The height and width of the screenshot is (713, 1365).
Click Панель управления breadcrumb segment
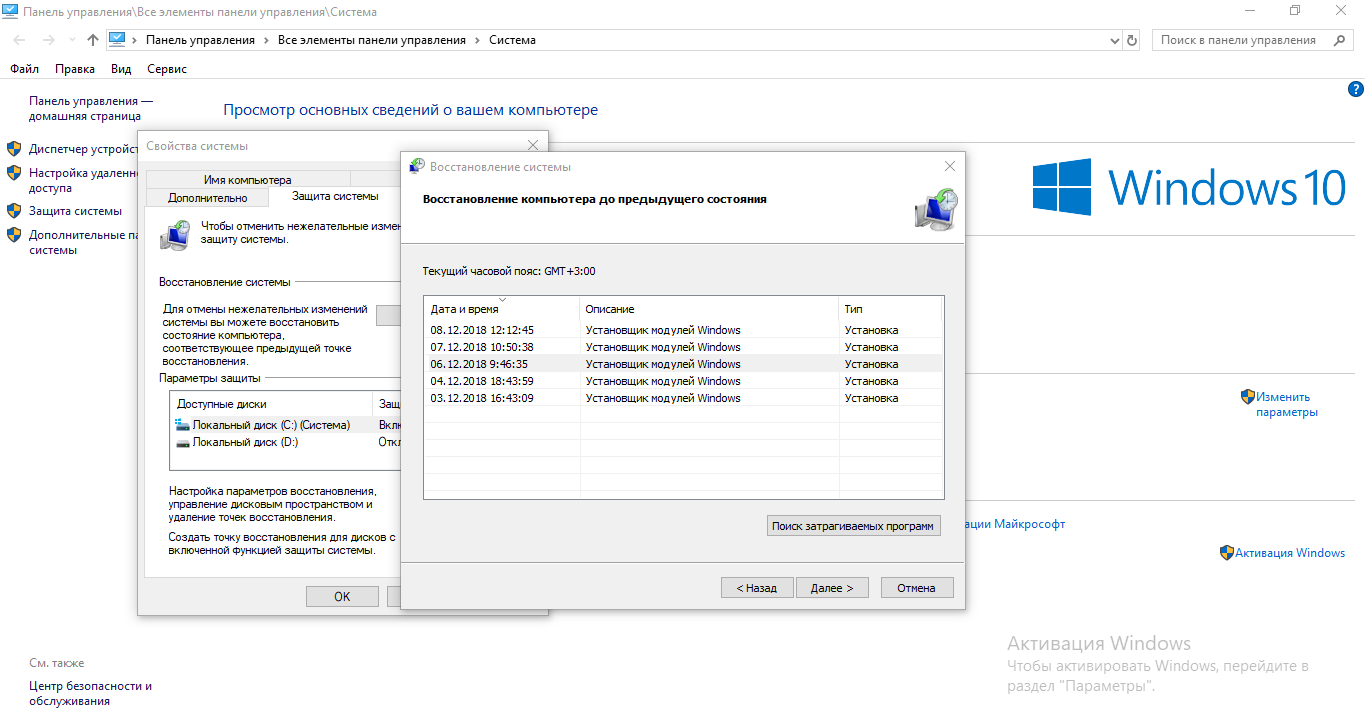(x=200, y=40)
